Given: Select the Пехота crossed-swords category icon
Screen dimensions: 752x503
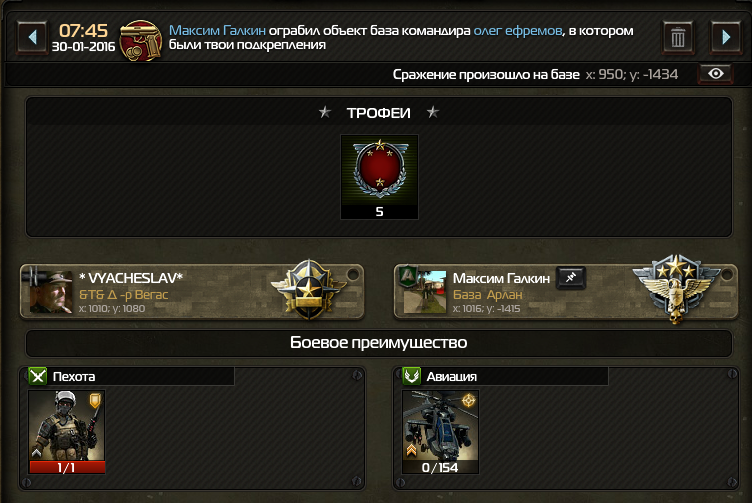Looking at the screenshot, I should coord(37,376).
